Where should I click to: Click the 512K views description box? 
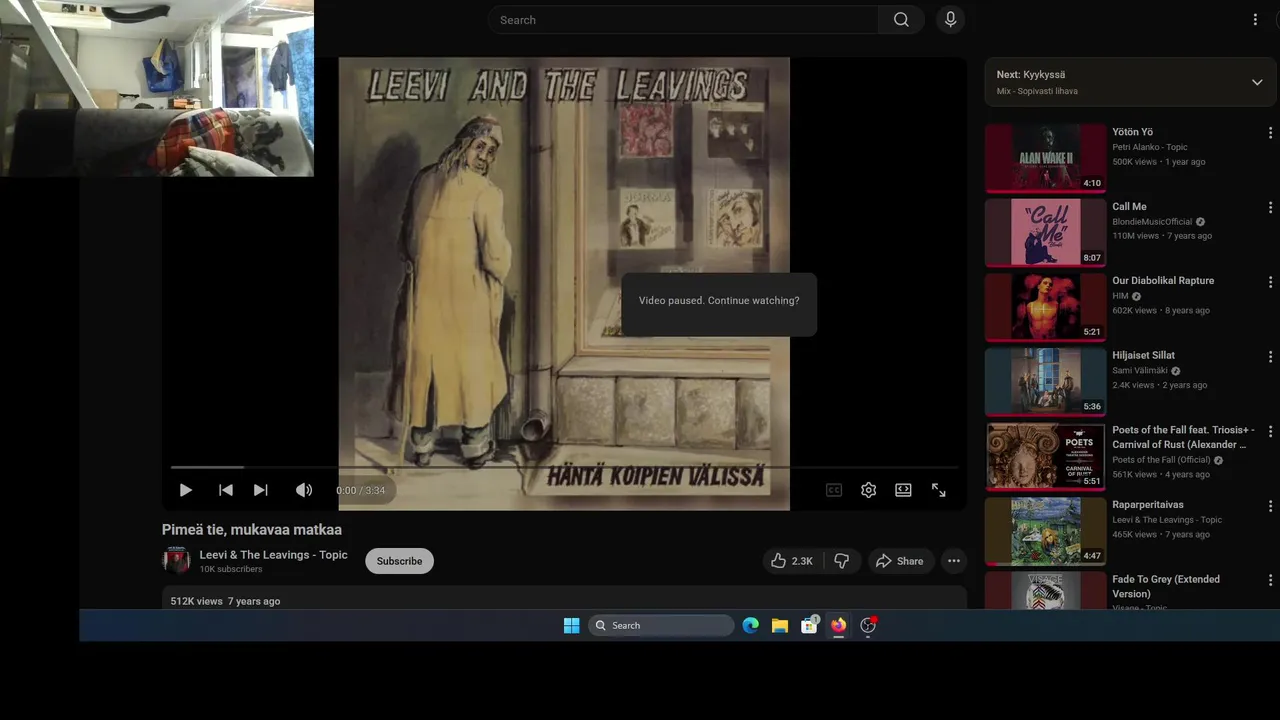tap(564, 598)
